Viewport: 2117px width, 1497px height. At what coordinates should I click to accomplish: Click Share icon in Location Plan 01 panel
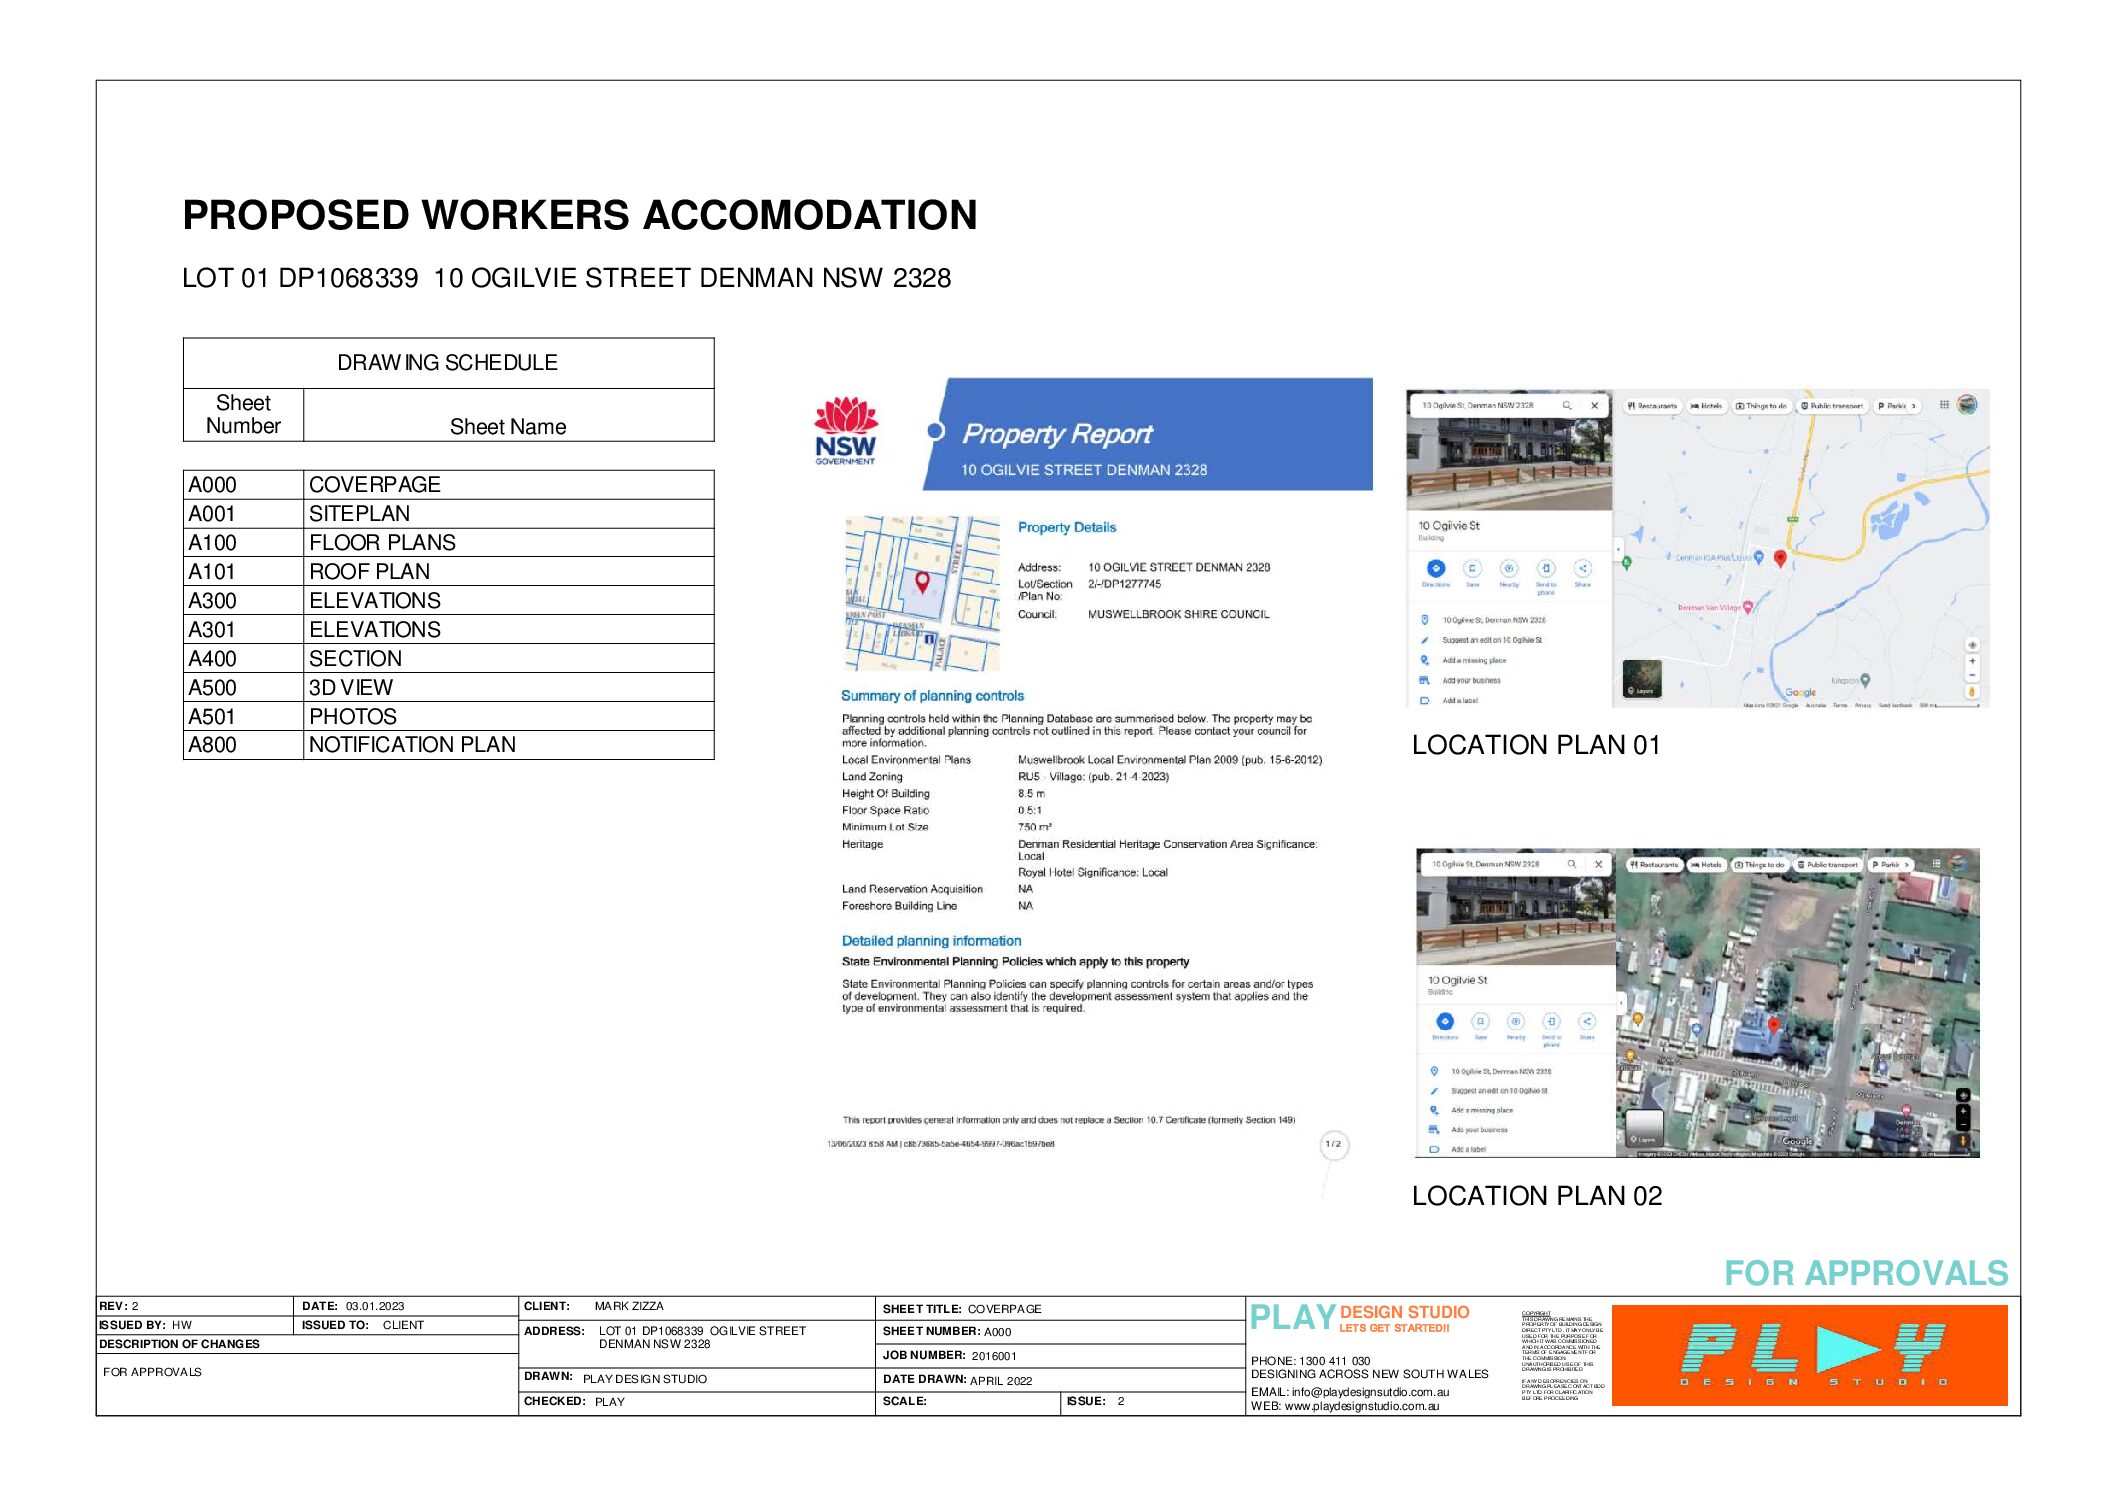point(1582,568)
